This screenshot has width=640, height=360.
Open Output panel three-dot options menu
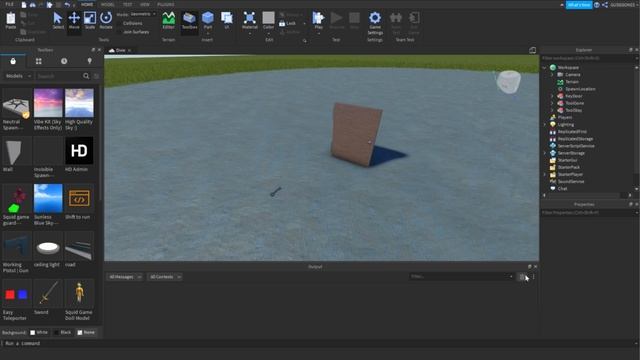tap(533, 277)
